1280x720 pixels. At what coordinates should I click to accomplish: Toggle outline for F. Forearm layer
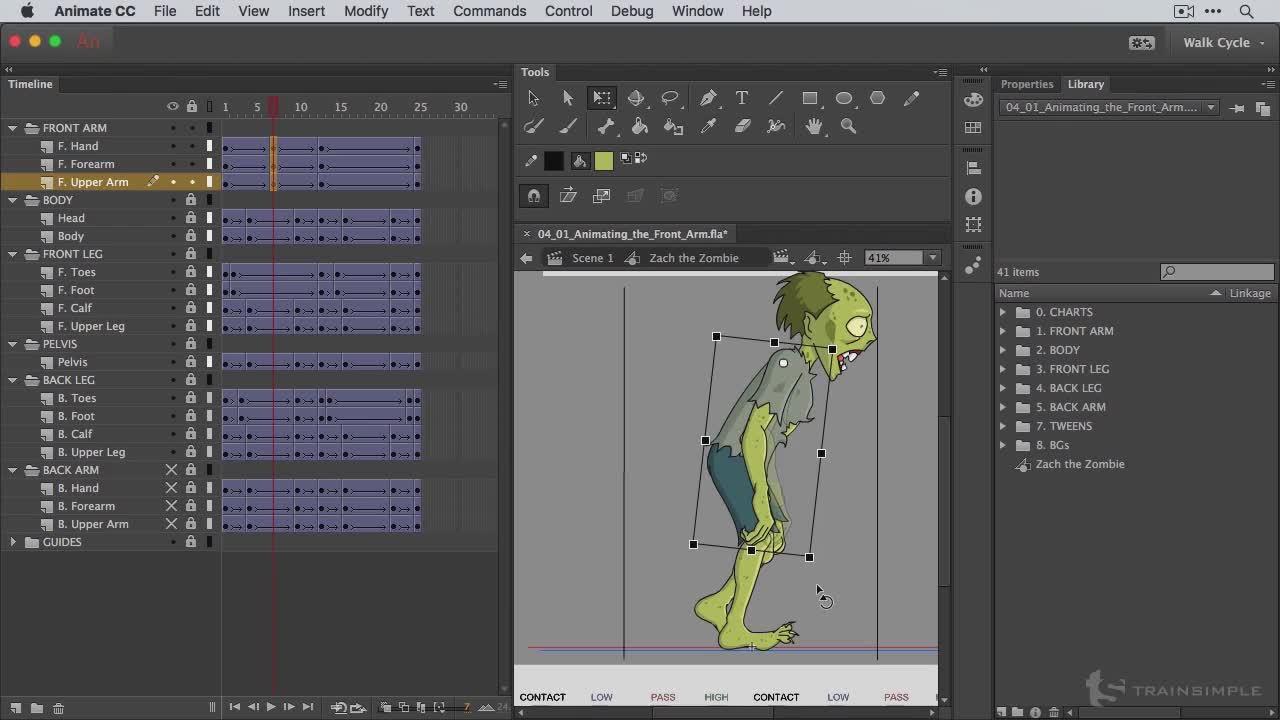coord(209,164)
